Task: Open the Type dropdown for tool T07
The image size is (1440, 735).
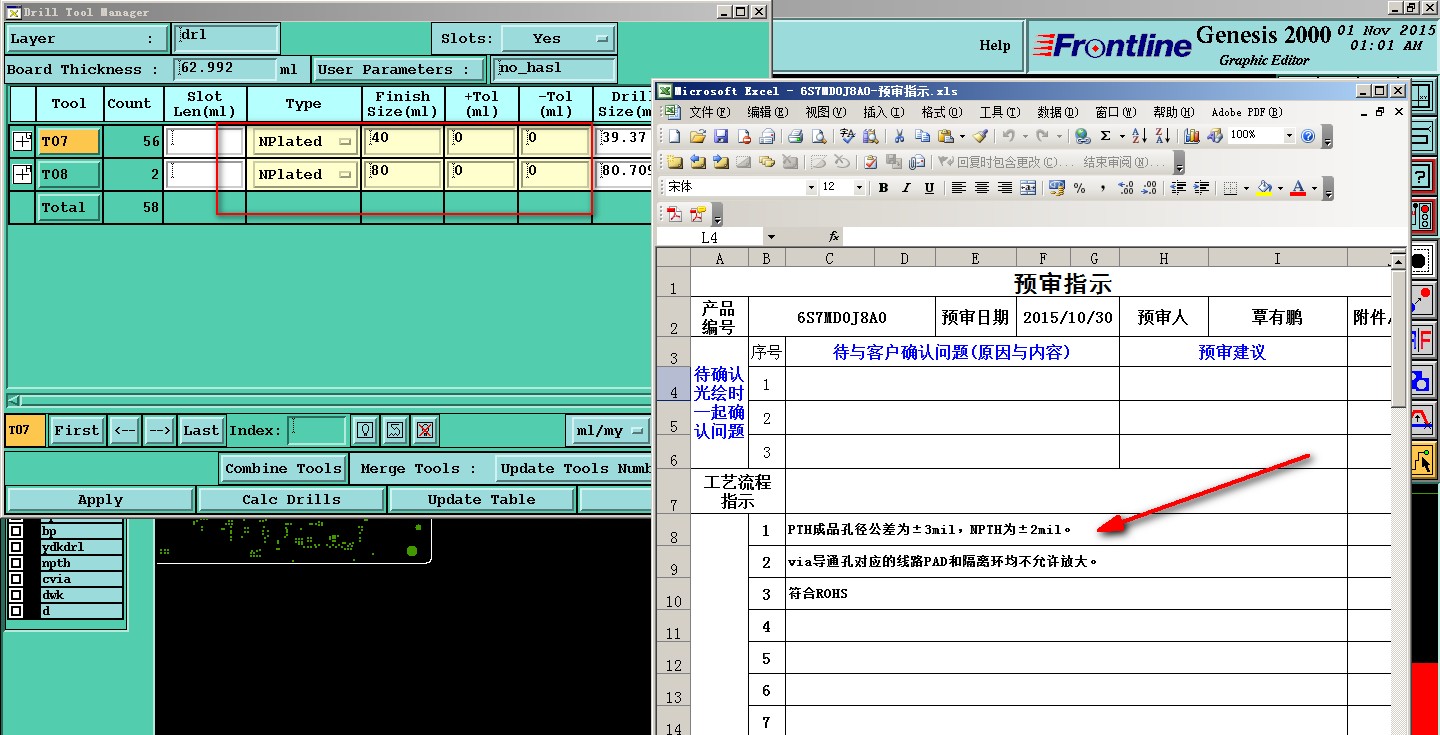Action: (x=305, y=142)
